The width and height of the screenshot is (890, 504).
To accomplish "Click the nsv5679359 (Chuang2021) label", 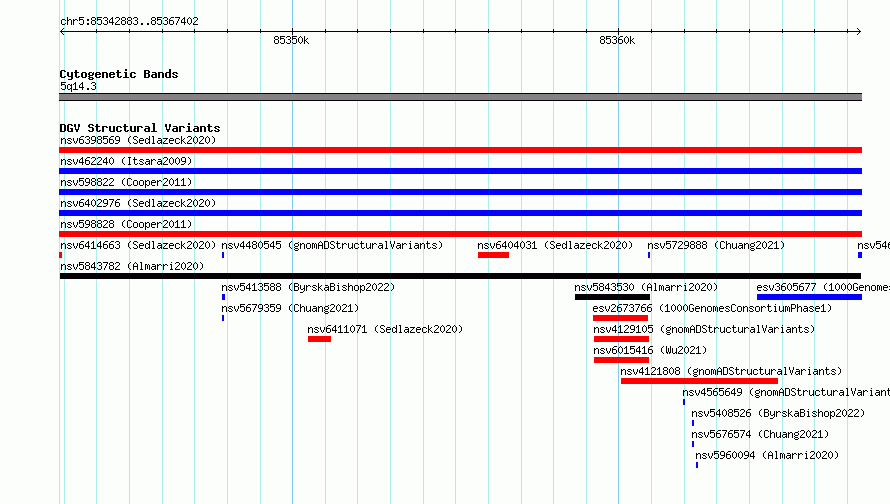I will [290, 308].
